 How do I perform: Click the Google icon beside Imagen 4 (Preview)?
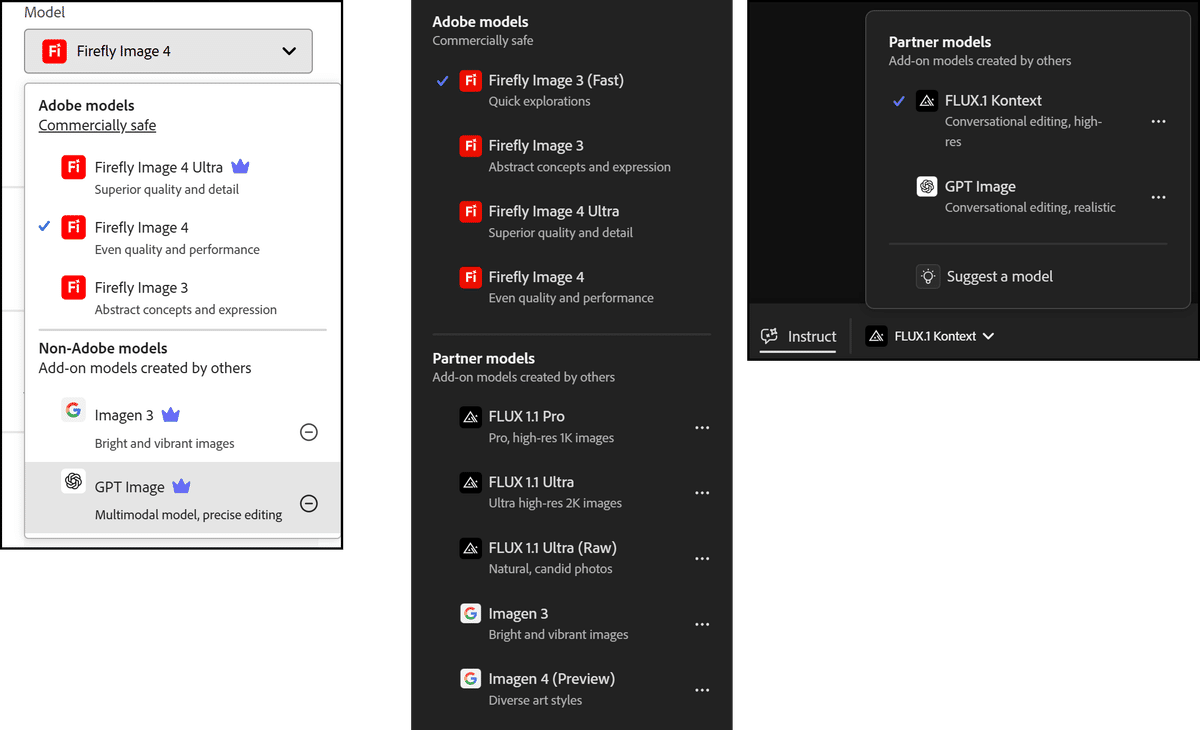[x=470, y=679]
